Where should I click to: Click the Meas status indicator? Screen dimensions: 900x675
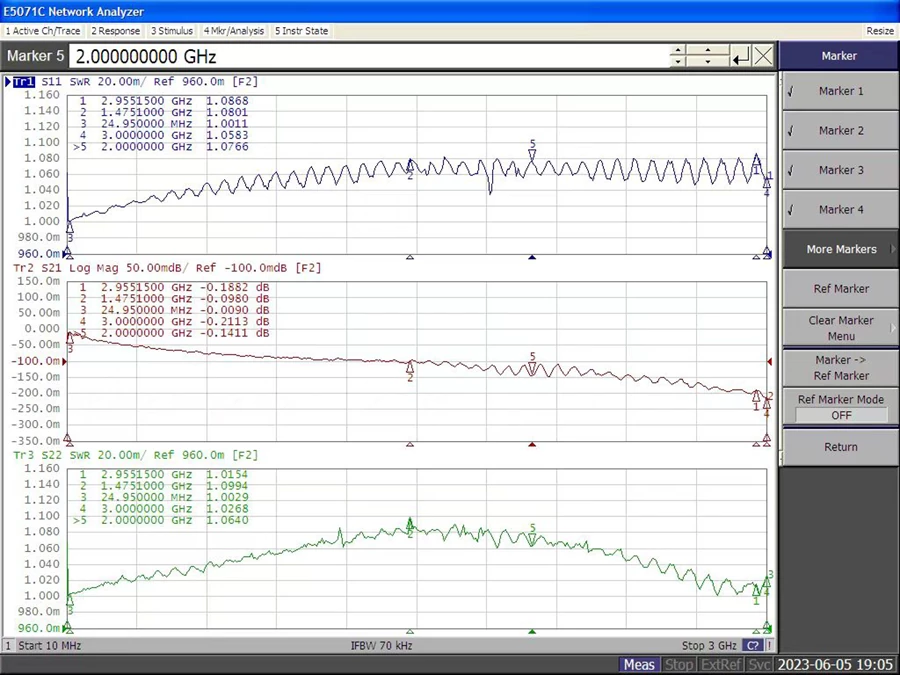(x=639, y=664)
